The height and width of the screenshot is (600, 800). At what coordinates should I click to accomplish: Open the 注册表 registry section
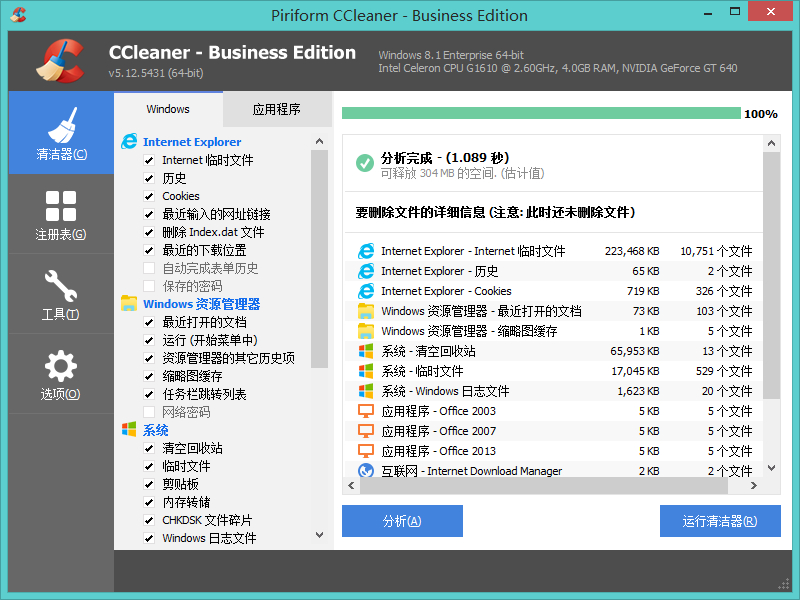coord(61,214)
